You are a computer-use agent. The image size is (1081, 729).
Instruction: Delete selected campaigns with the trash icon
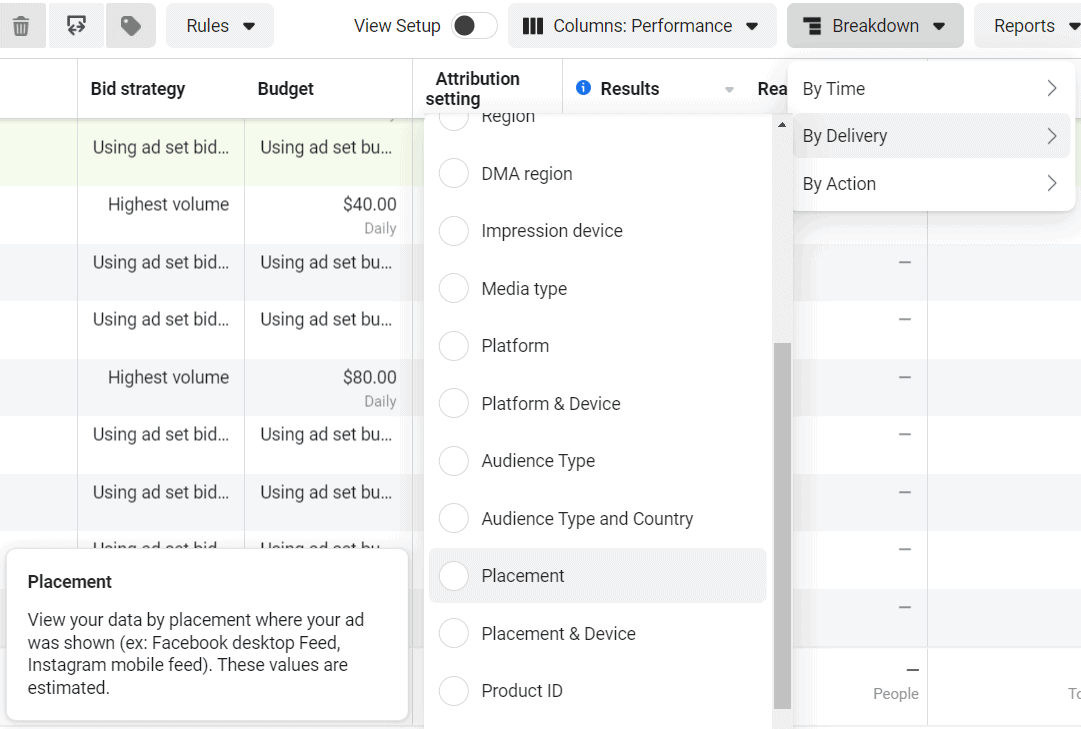21,25
